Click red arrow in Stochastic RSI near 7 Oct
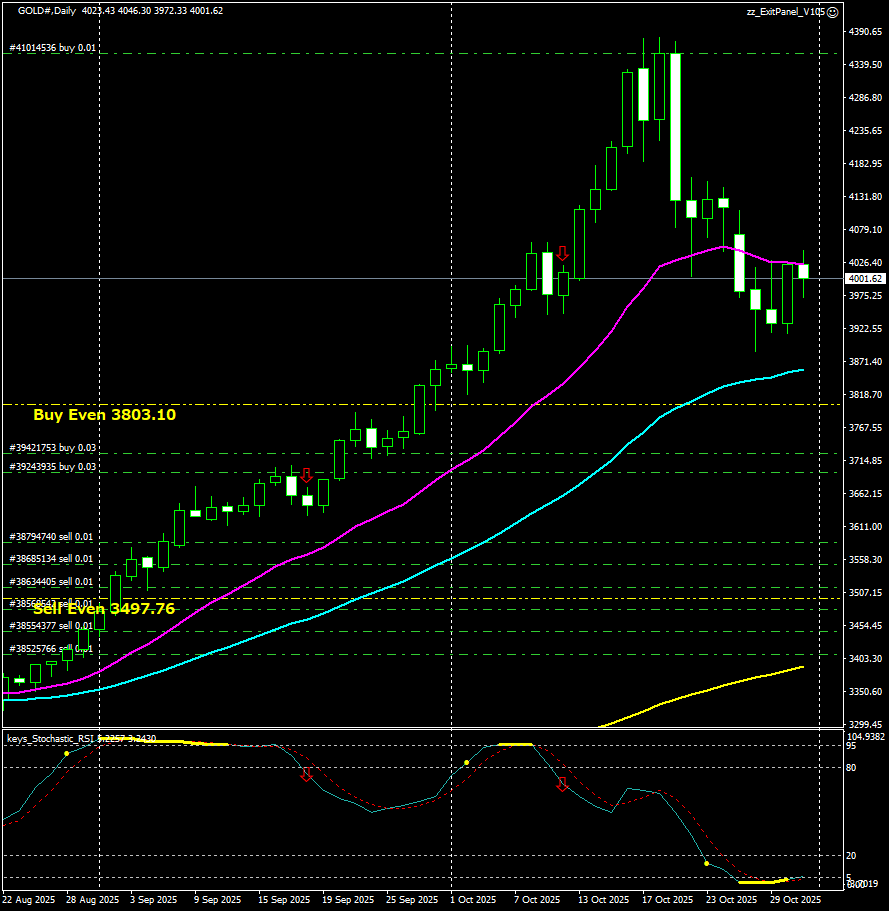 562,785
